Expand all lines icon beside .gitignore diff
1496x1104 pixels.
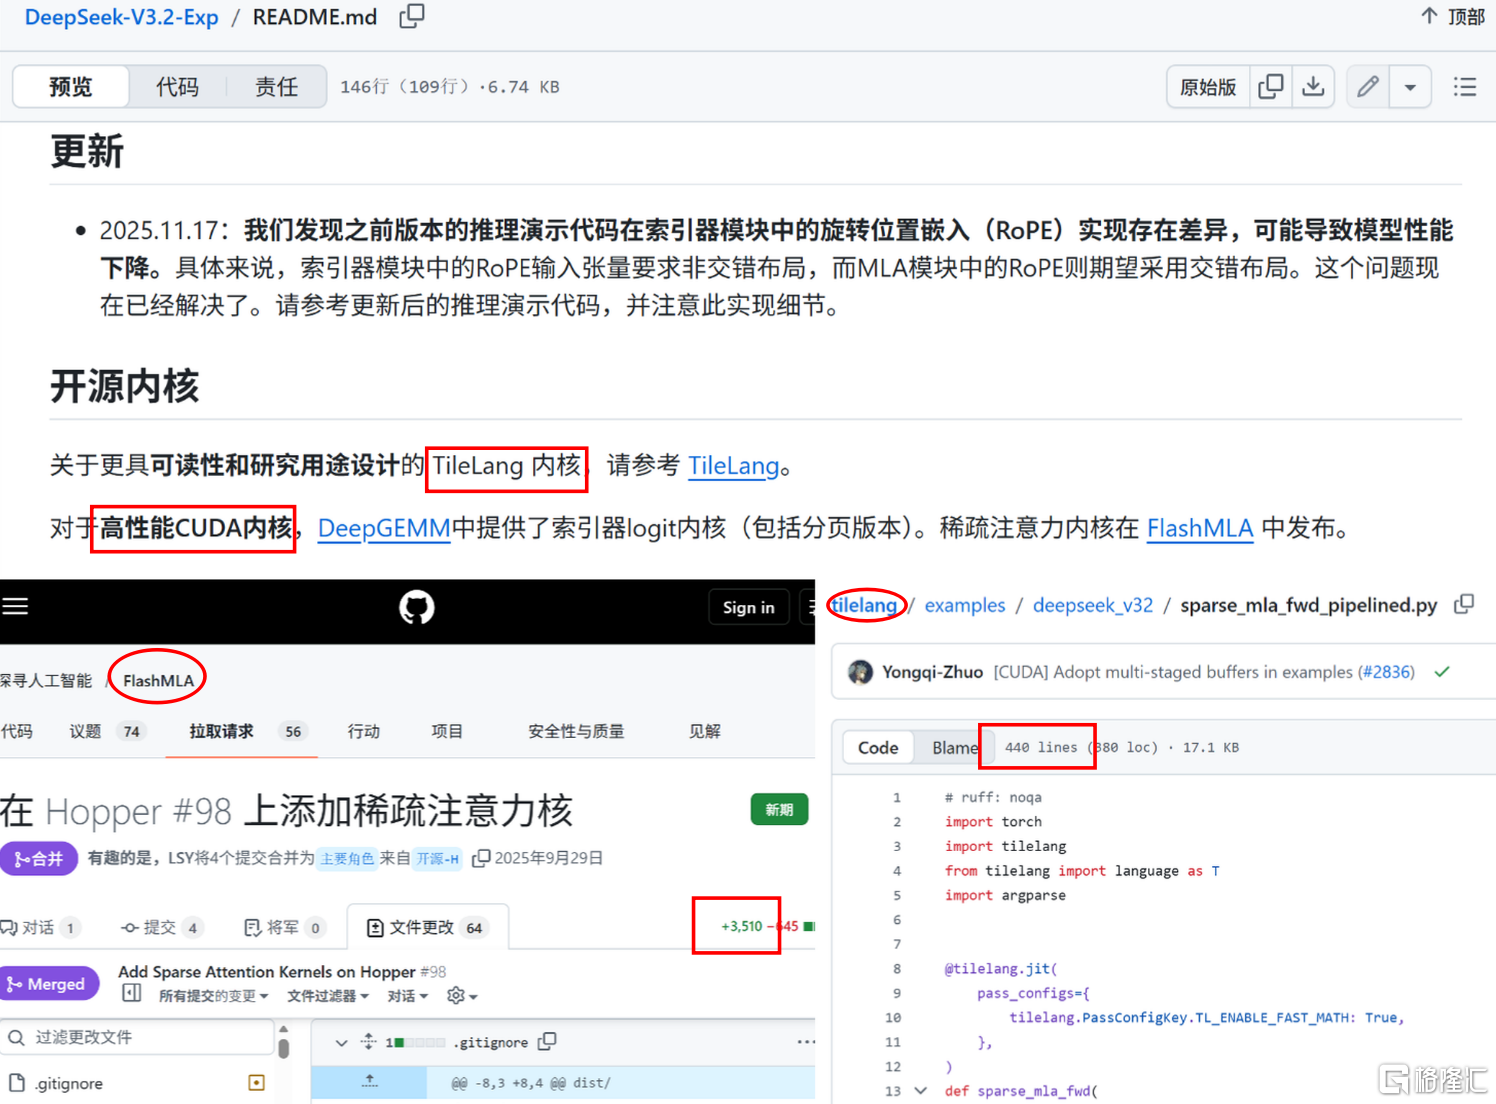coord(369,1041)
